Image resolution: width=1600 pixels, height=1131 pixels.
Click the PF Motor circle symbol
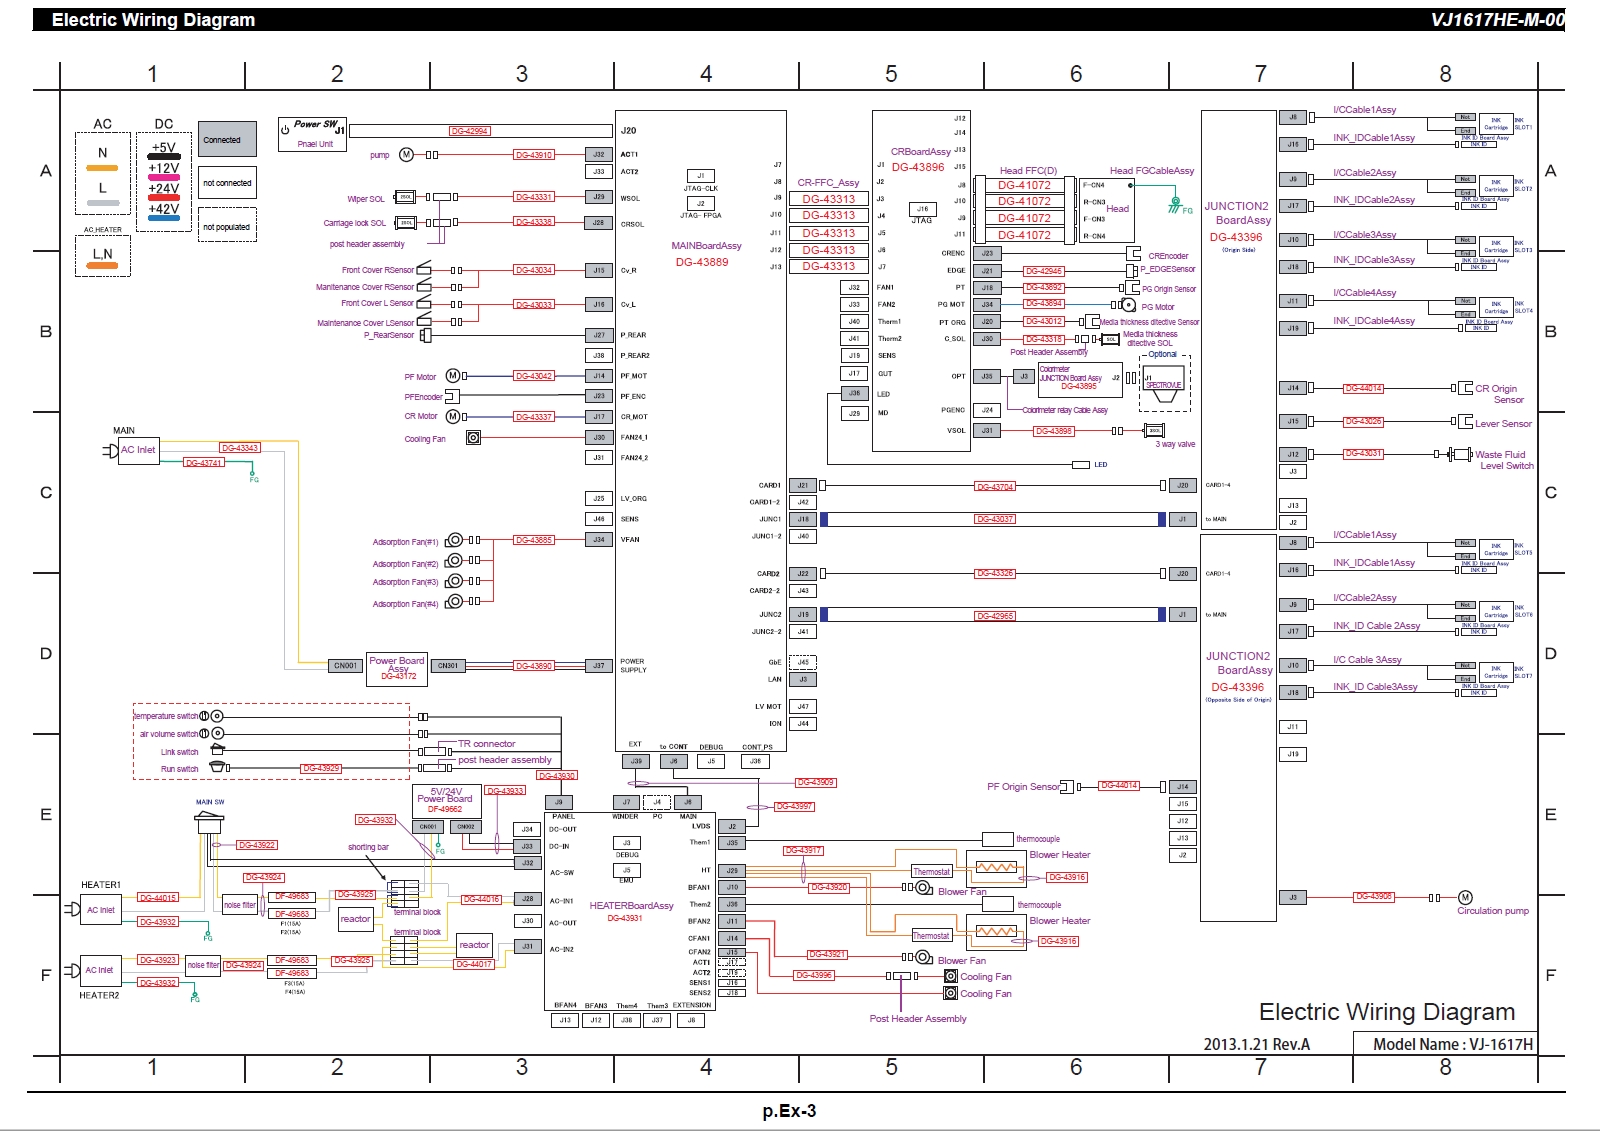453,376
